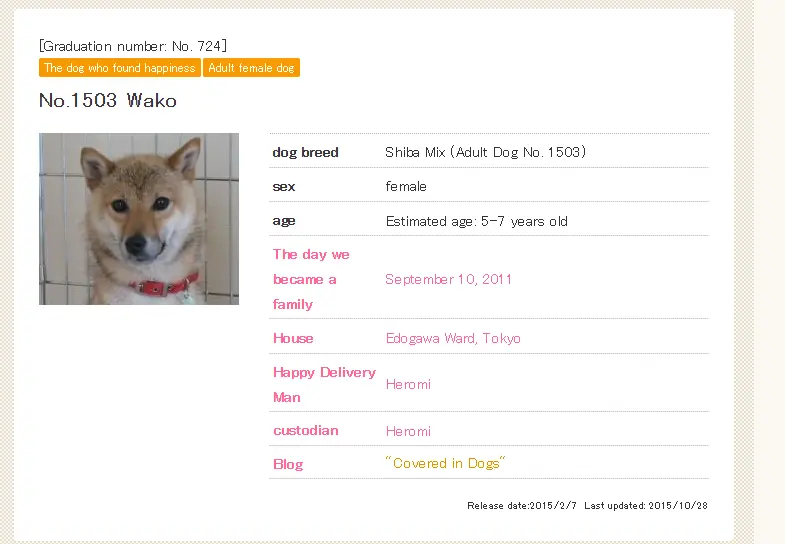This screenshot has width=785, height=544.
Task: Select "The dog who found happiness" tag
Action: [120, 68]
